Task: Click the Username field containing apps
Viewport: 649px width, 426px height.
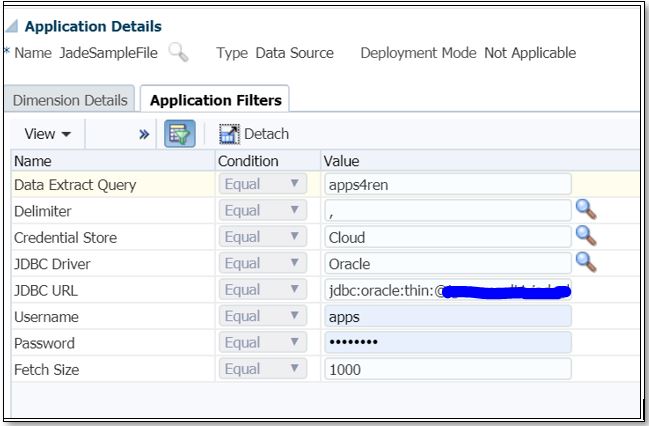Action: click(447, 316)
